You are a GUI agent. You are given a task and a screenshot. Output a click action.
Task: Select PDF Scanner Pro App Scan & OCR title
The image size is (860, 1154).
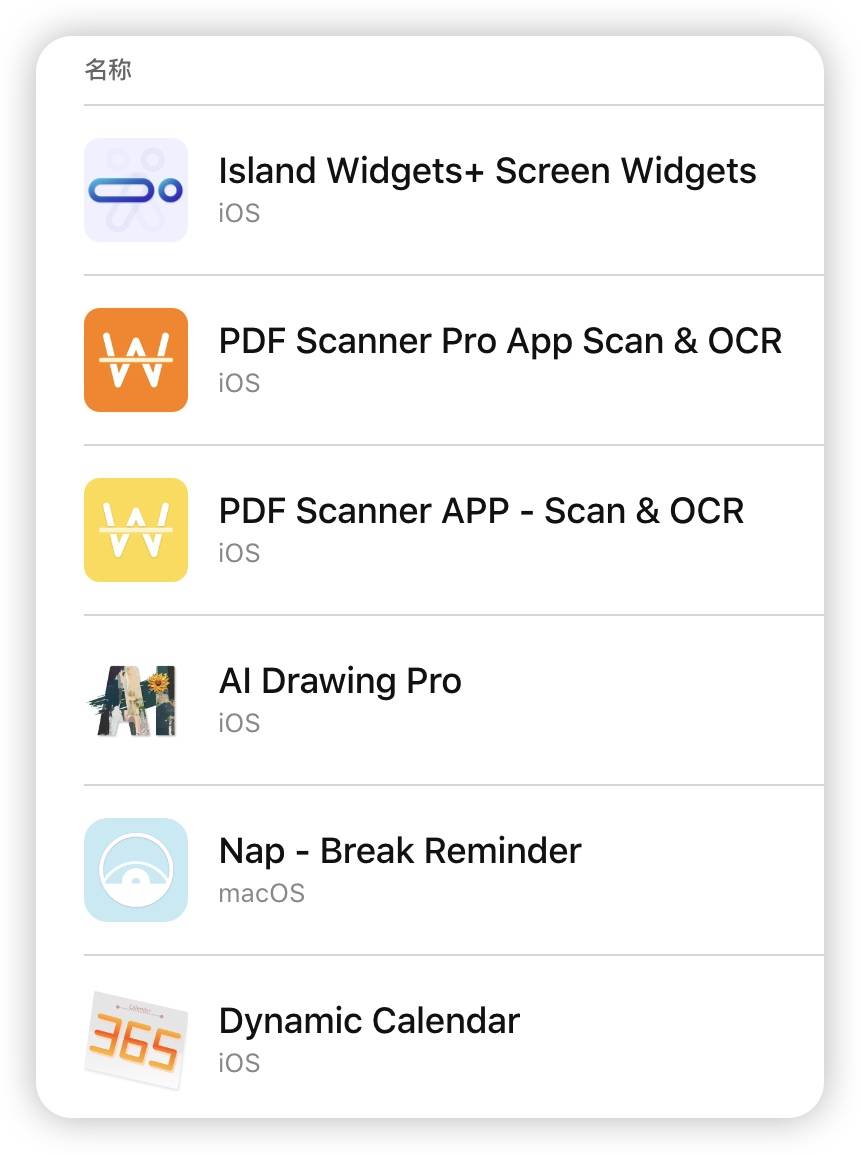(500, 341)
